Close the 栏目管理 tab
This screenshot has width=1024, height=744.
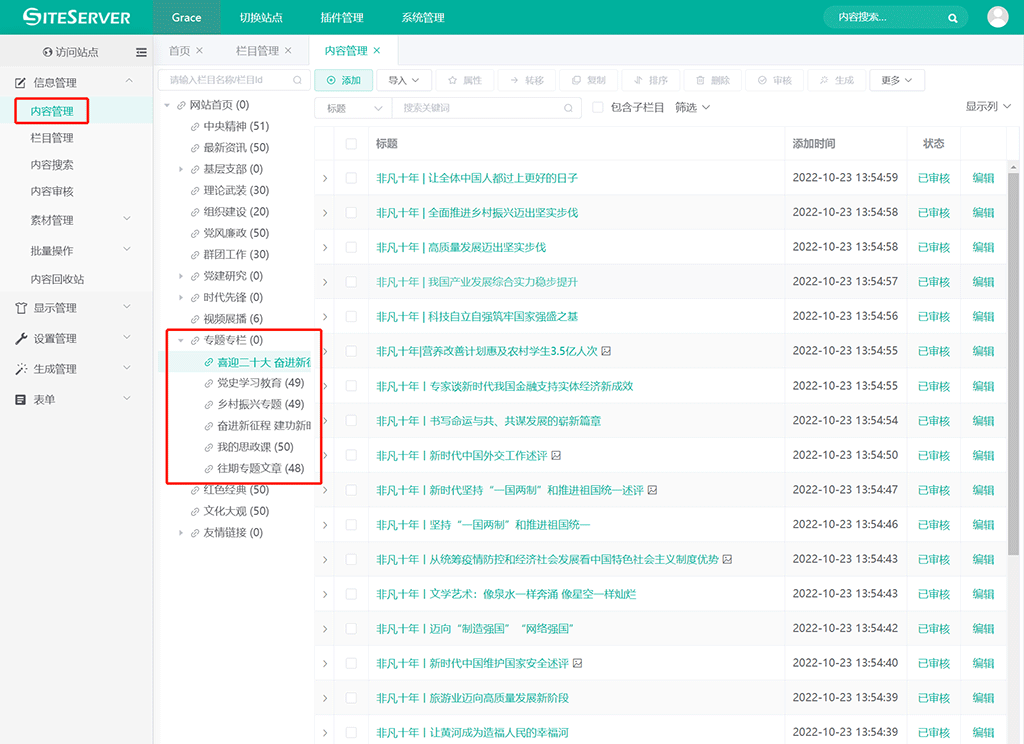tap(288, 51)
